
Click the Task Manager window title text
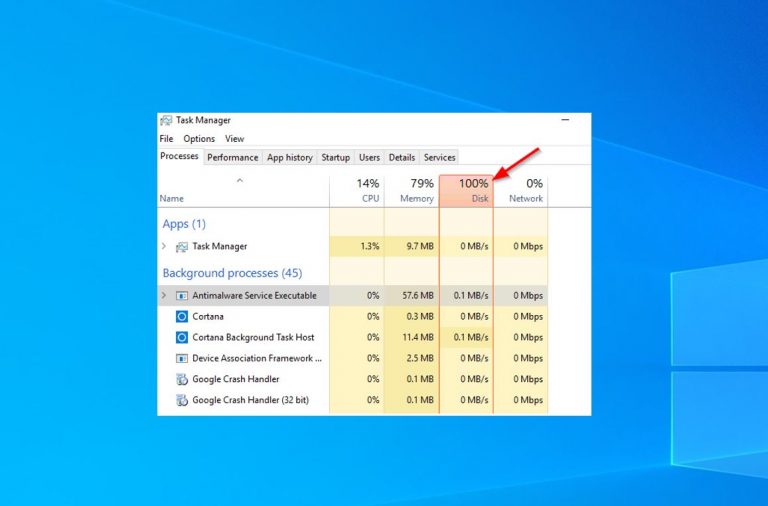coord(203,120)
